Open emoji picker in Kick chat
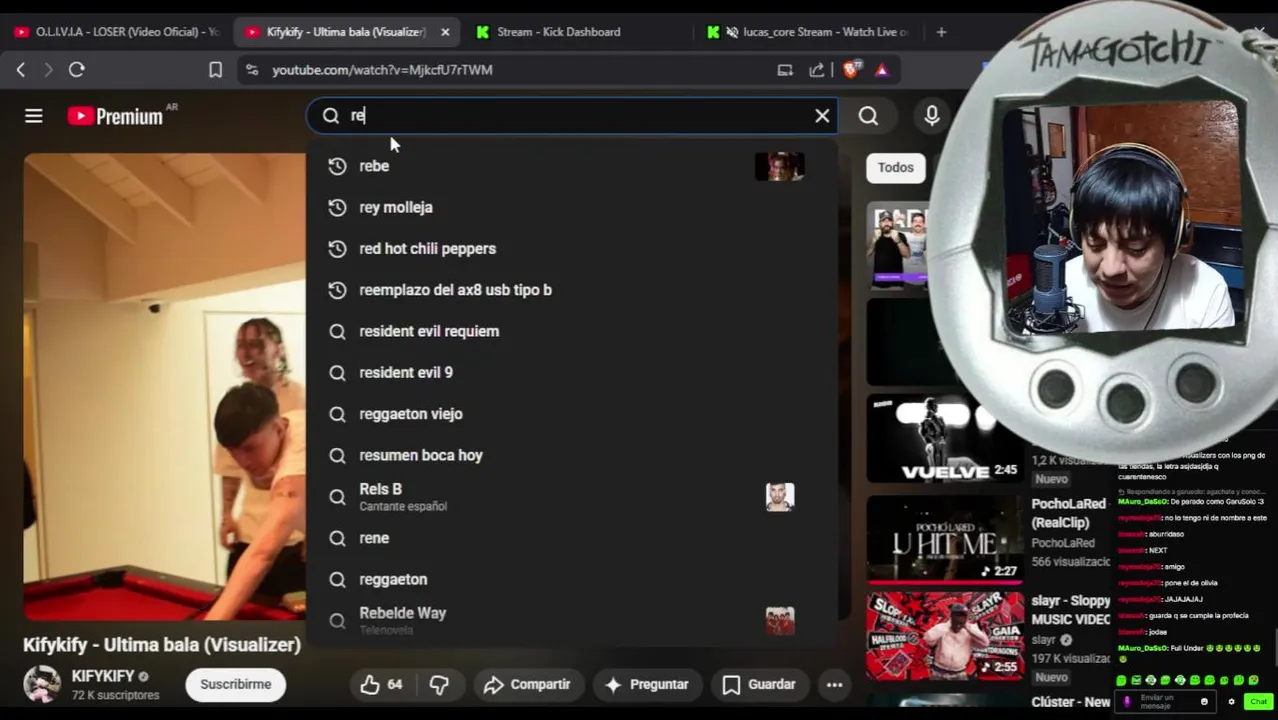This screenshot has width=1278, height=720. pyautogui.click(x=1204, y=701)
